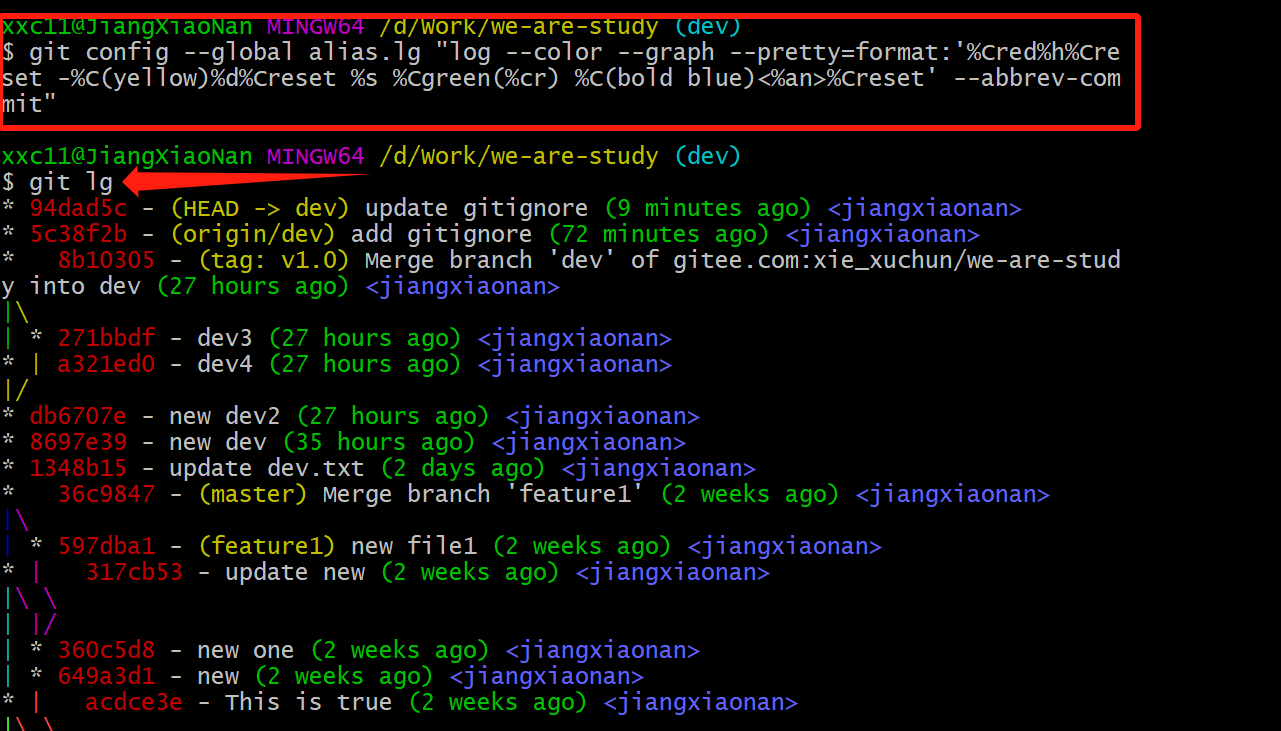The height and width of the screenshot is (731, 1281).
Task: Click the commit hash 271bbdf for dev3
Action: pos(106,338)
